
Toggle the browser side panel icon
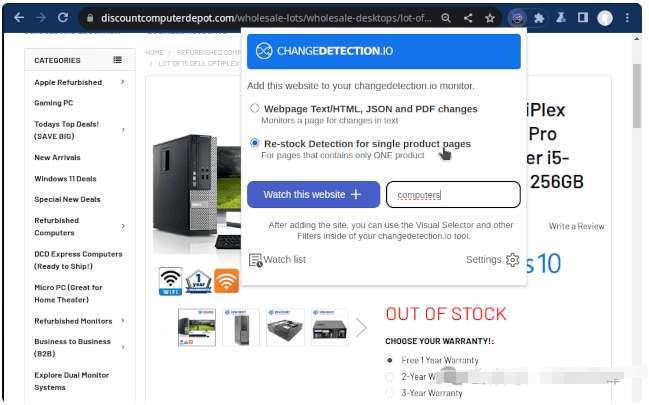pyautogui.click(x=583, y=18)
